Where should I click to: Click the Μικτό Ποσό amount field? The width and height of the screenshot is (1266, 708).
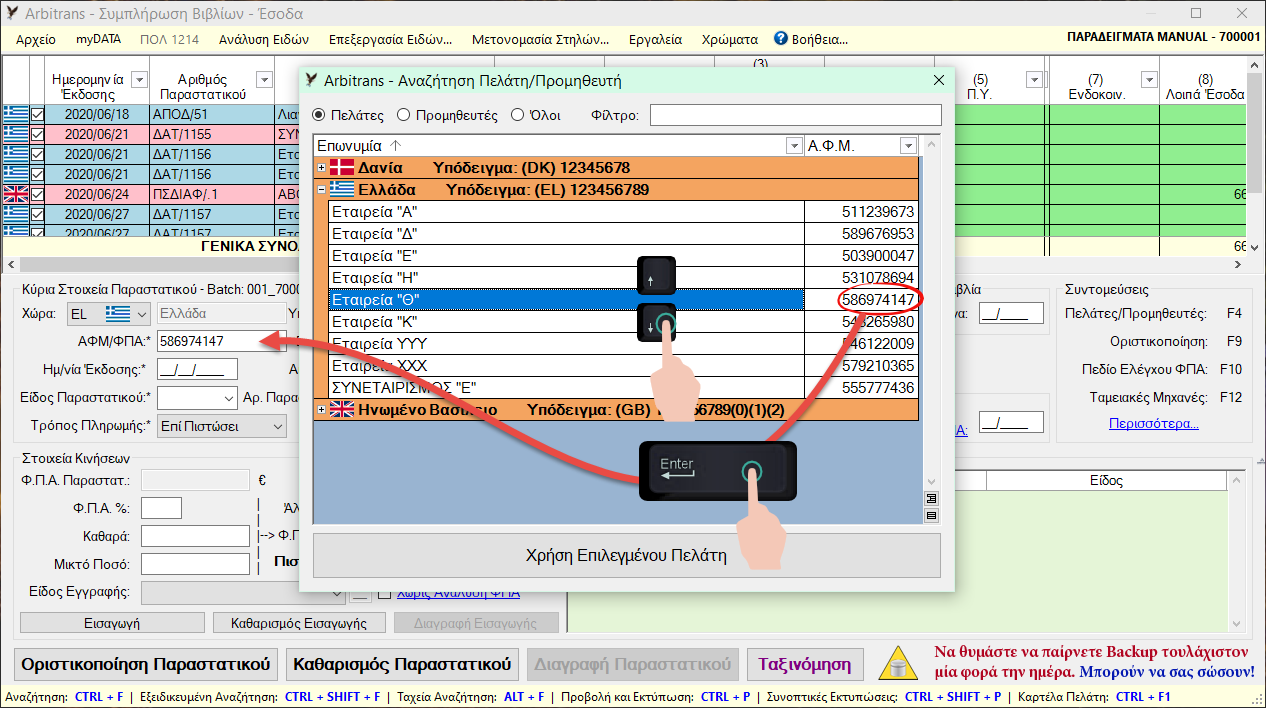(195, 564)
